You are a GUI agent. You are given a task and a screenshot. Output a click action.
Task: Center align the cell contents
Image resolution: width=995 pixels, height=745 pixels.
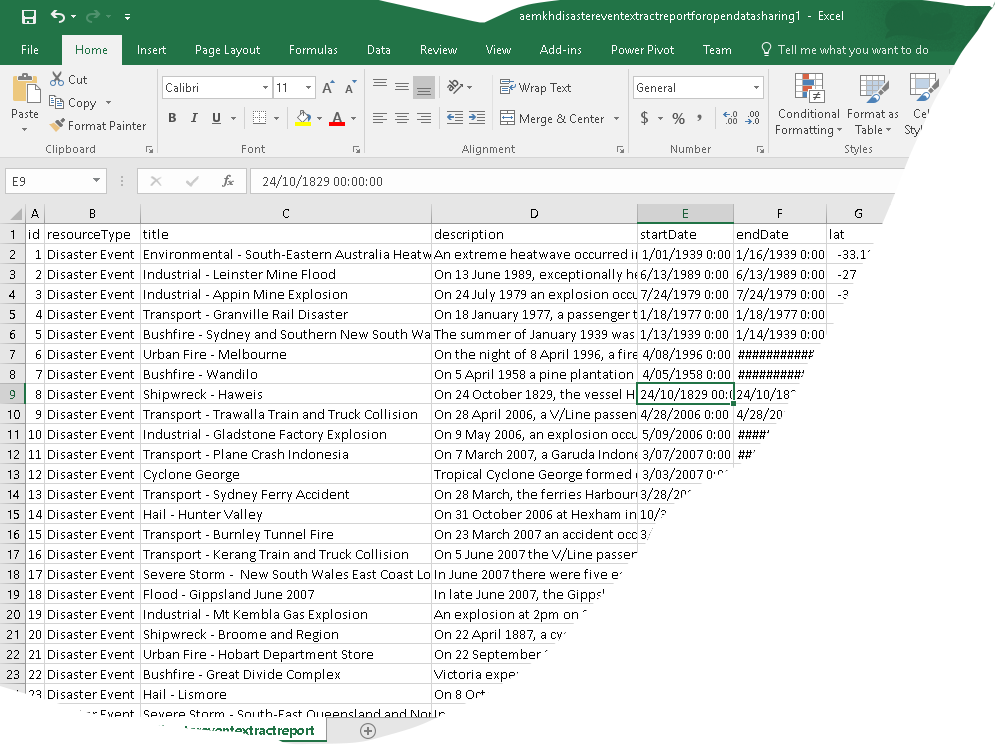coord(401,117)
